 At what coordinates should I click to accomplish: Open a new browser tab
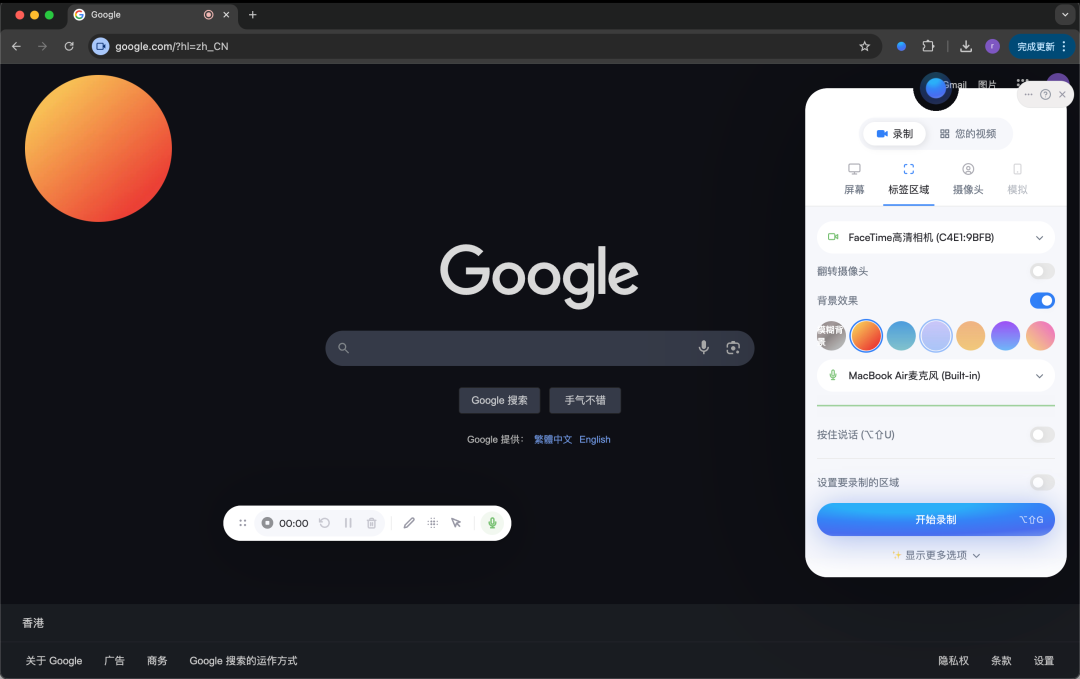[253, 14]
